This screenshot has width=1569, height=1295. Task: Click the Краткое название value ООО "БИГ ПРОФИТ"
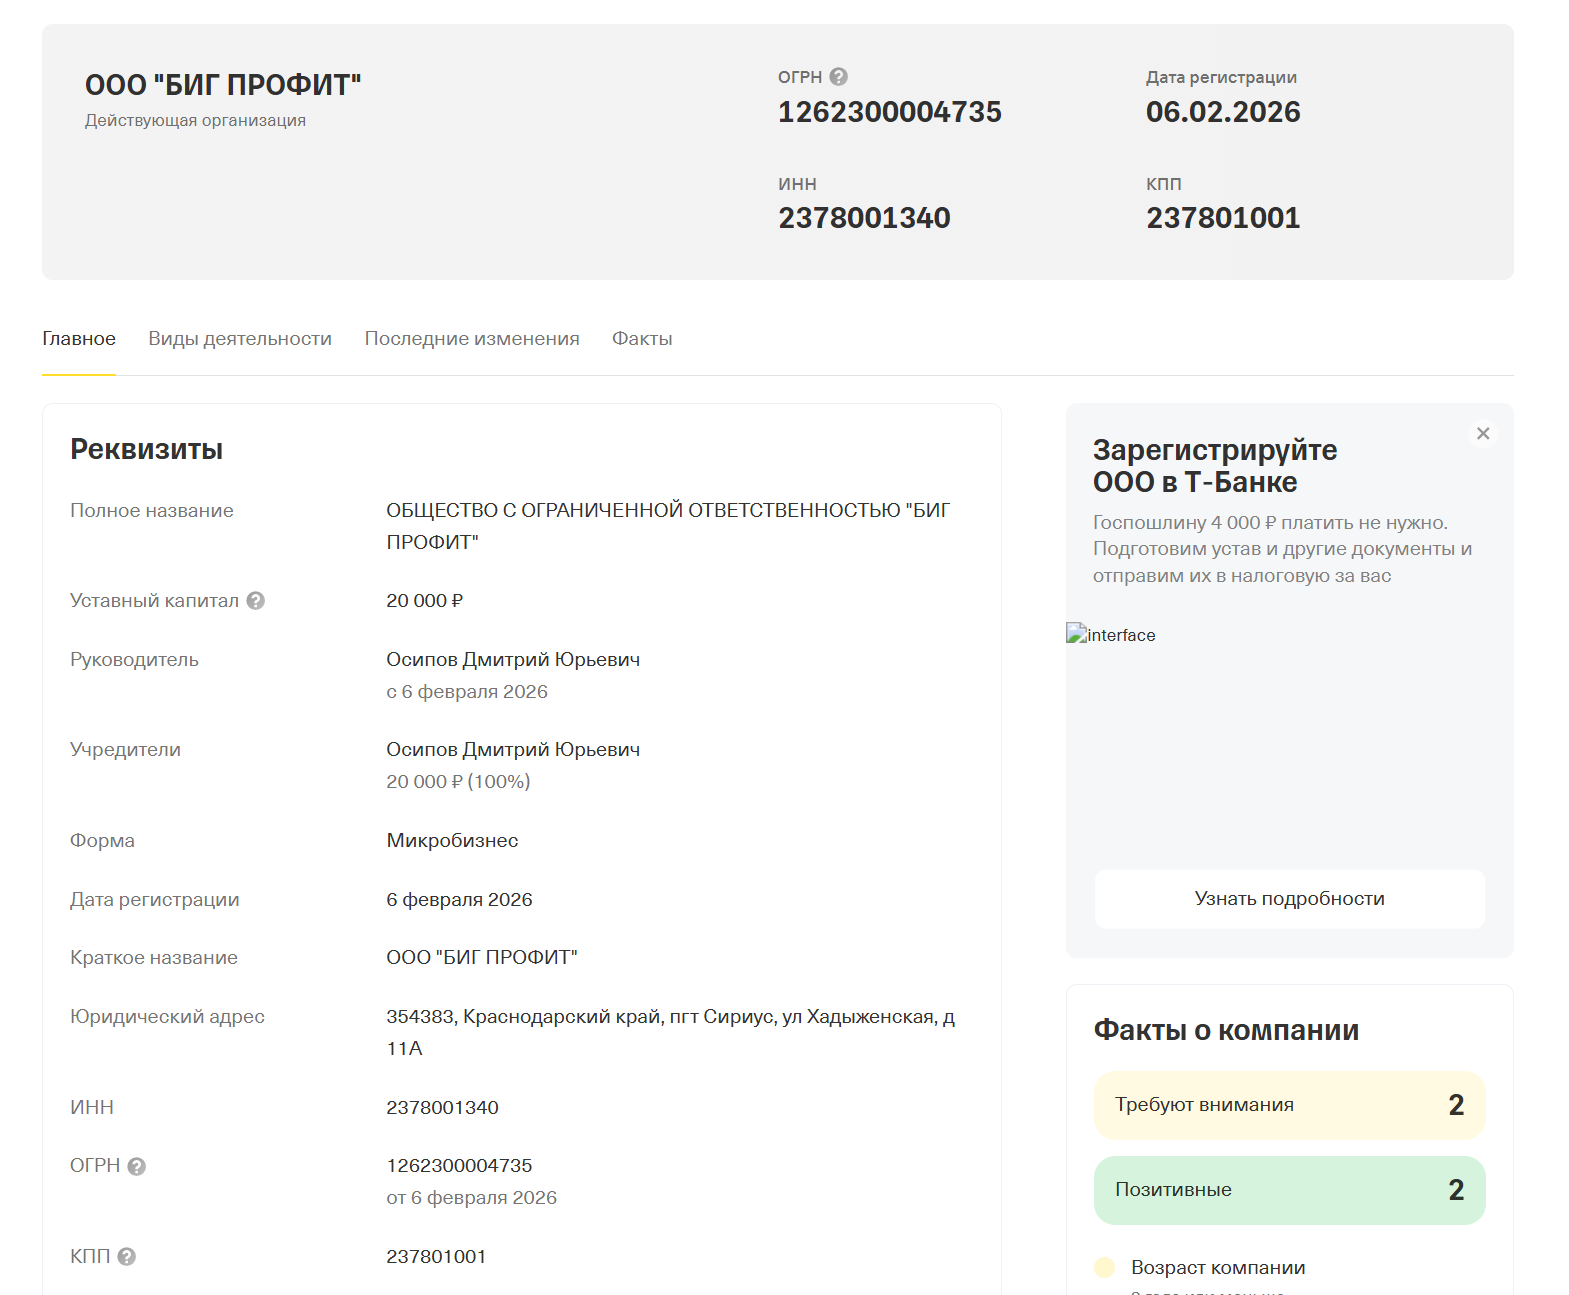[x=482, y=958]
